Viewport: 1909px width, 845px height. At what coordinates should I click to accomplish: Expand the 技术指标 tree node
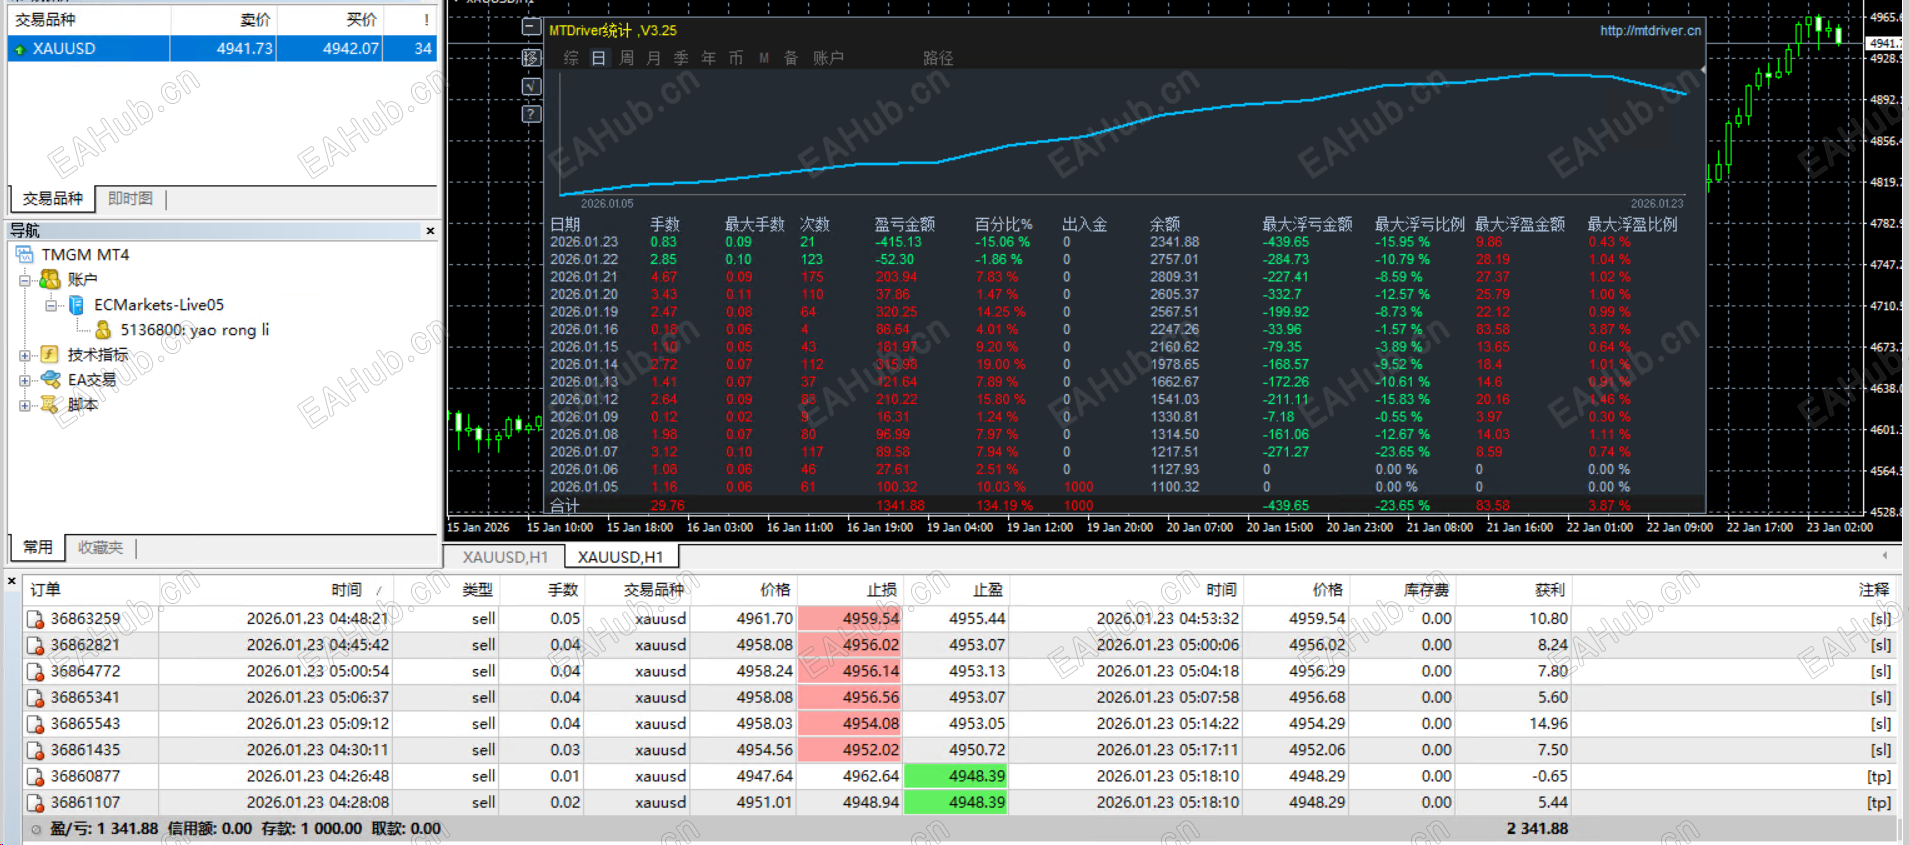24,355
